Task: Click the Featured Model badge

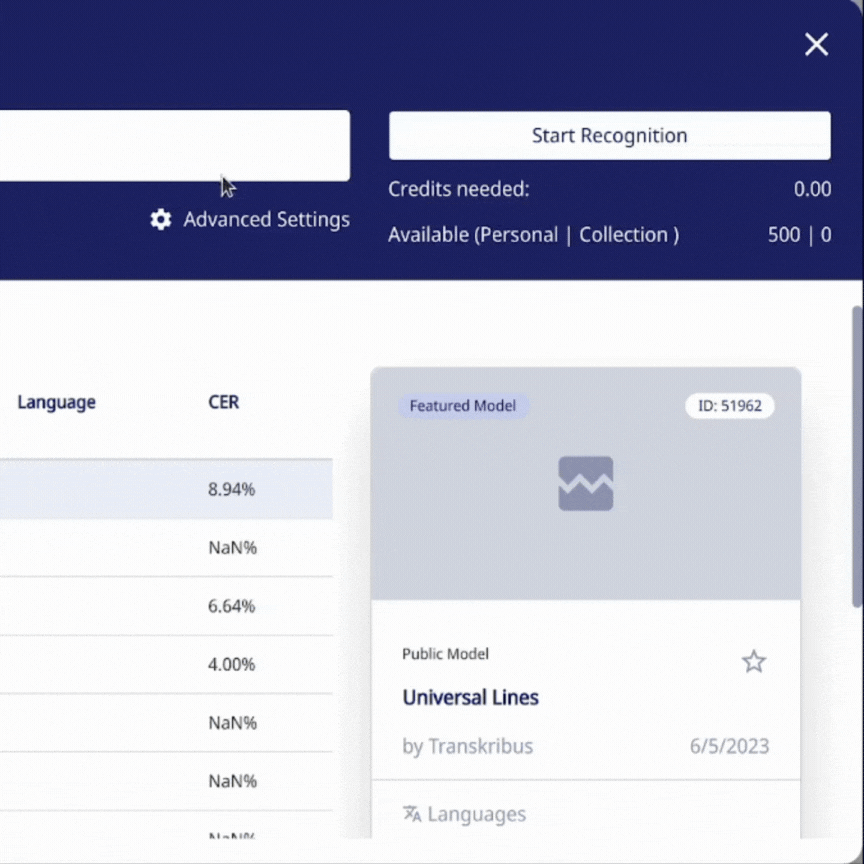Action: click(x=462, y=406)
